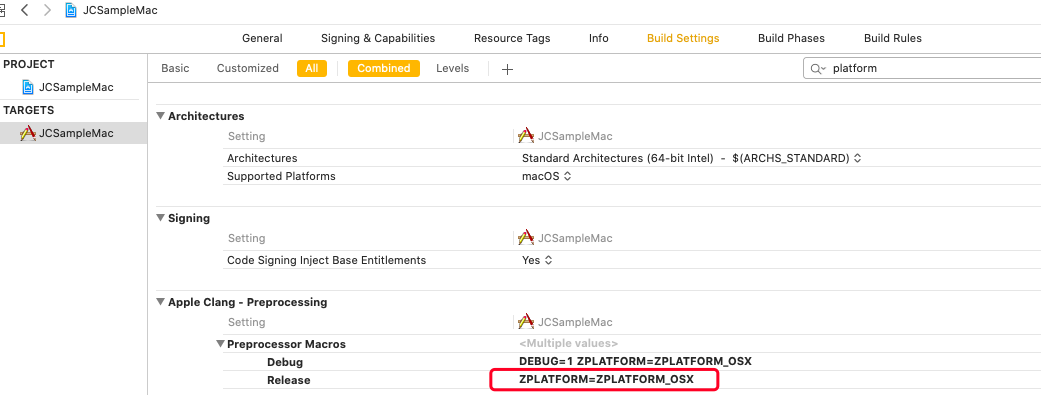1041x395 pixels.
Task: Select the Architectures setting name
Action: point(262,158)
